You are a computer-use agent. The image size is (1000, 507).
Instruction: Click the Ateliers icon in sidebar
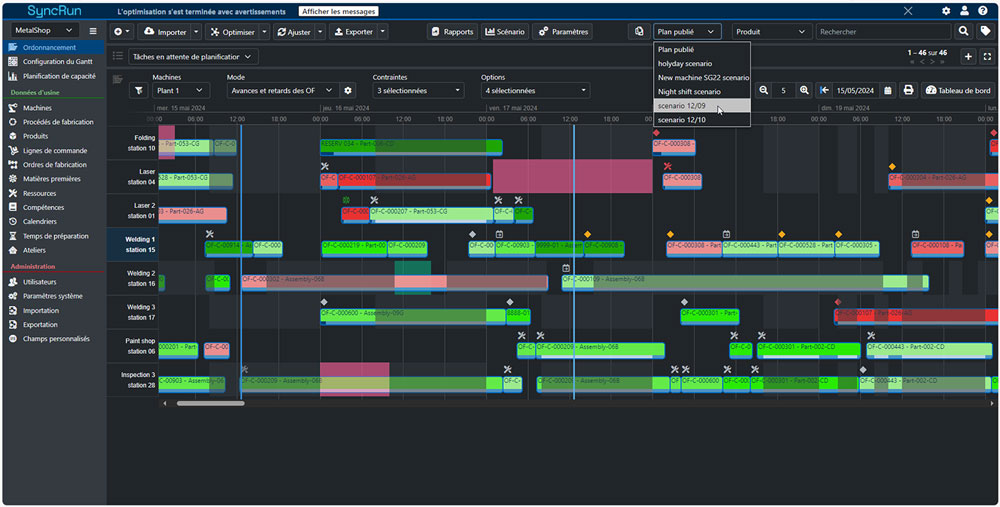pos(13,250)
